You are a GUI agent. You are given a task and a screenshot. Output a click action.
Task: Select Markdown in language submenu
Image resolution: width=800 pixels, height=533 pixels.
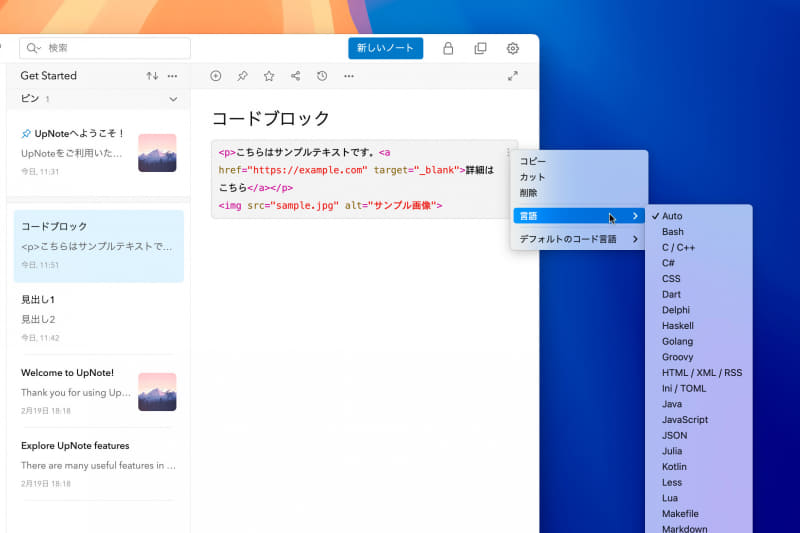(x=698, y=528)
